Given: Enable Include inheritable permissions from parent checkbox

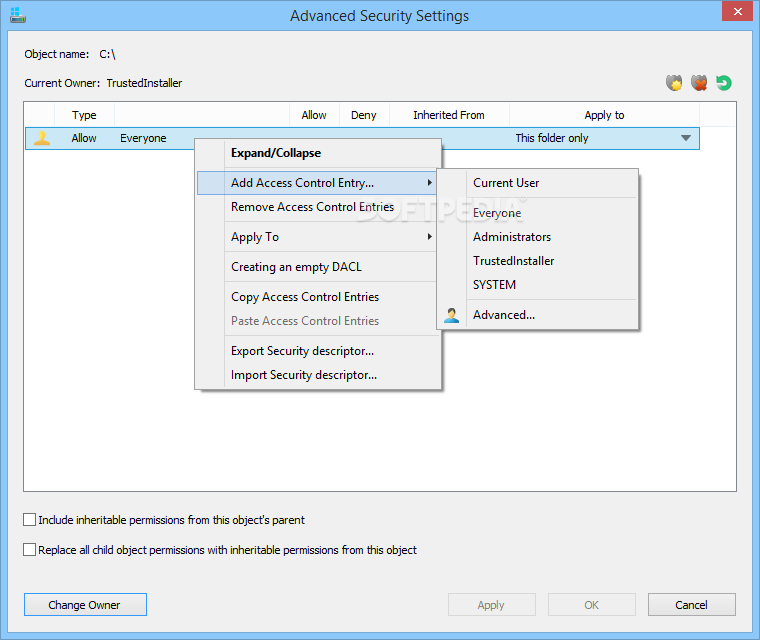Looking at the screenshot, I should [30, 520].
